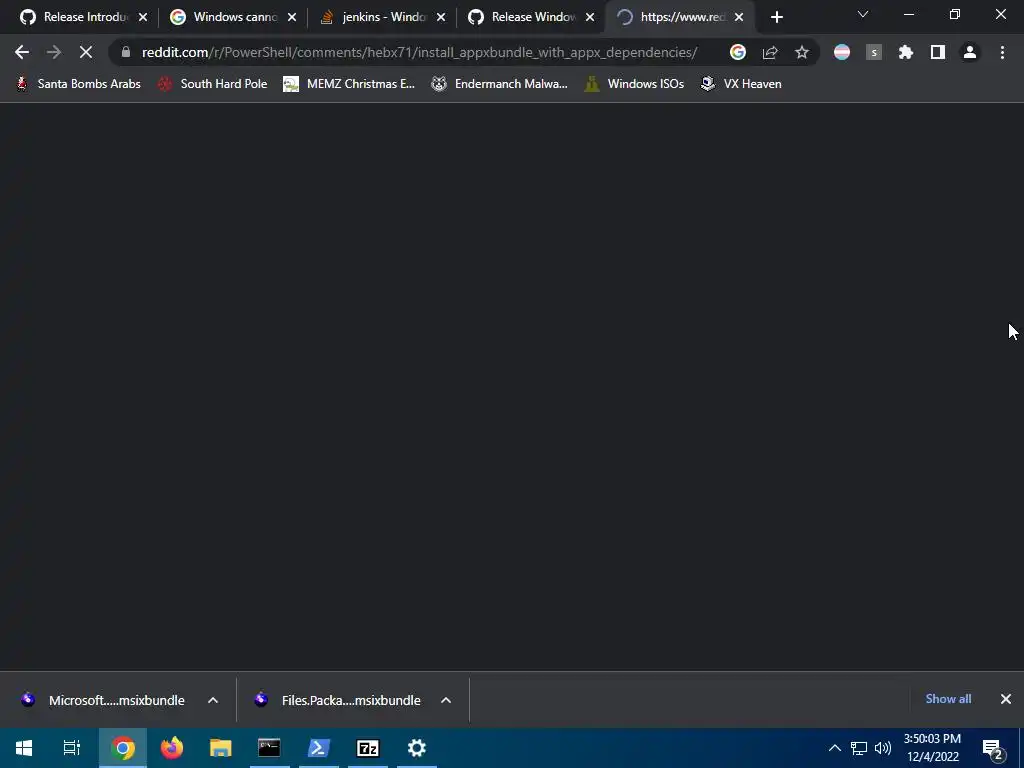Open Windows ISOs bookmark
1024x768 pixels.
pos(634,84)
